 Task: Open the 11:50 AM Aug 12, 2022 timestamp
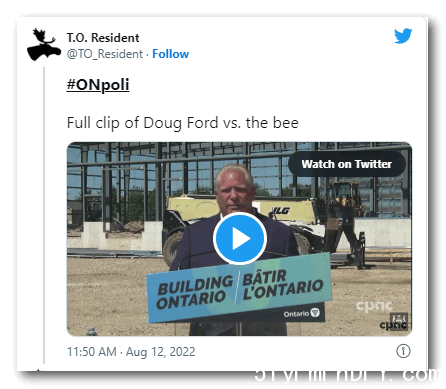tap(131, 352)
